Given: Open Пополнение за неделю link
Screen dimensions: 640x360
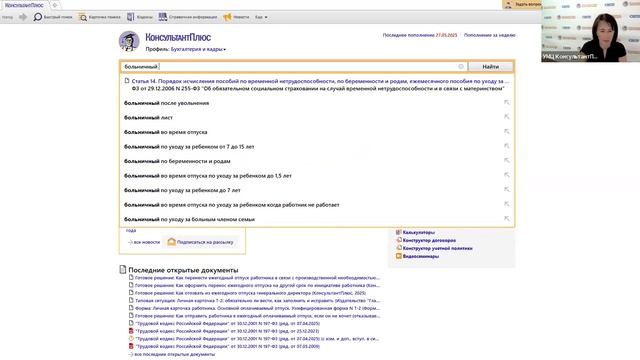Looking at the screenshot, I should point(489,36).
